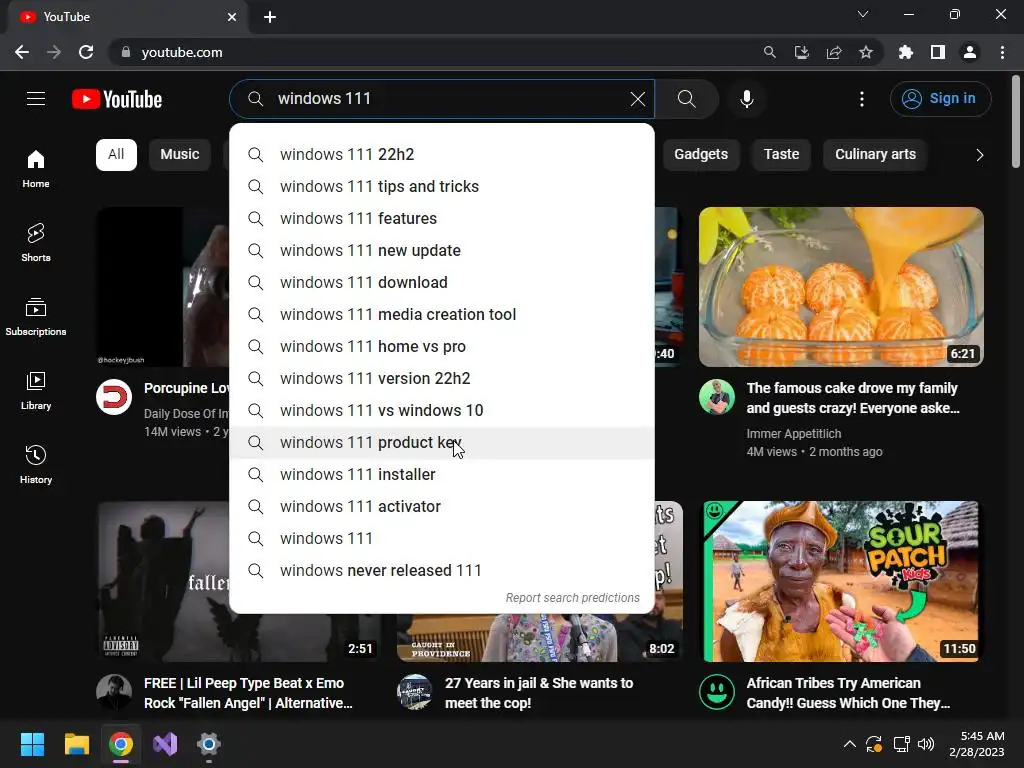
Task: Open the taskbar clock and date
Action: [x=976, y=744]
